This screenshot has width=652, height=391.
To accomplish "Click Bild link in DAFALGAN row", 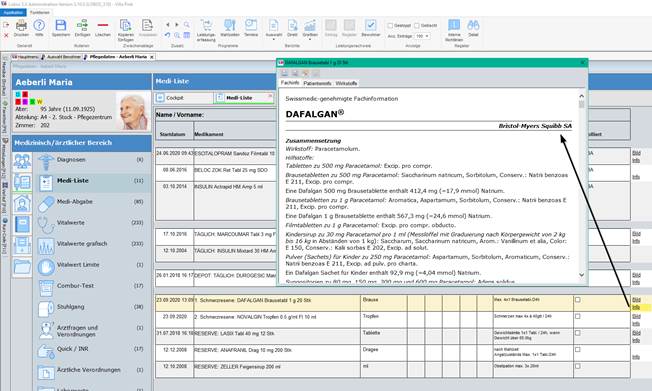I will click(636, 300).
